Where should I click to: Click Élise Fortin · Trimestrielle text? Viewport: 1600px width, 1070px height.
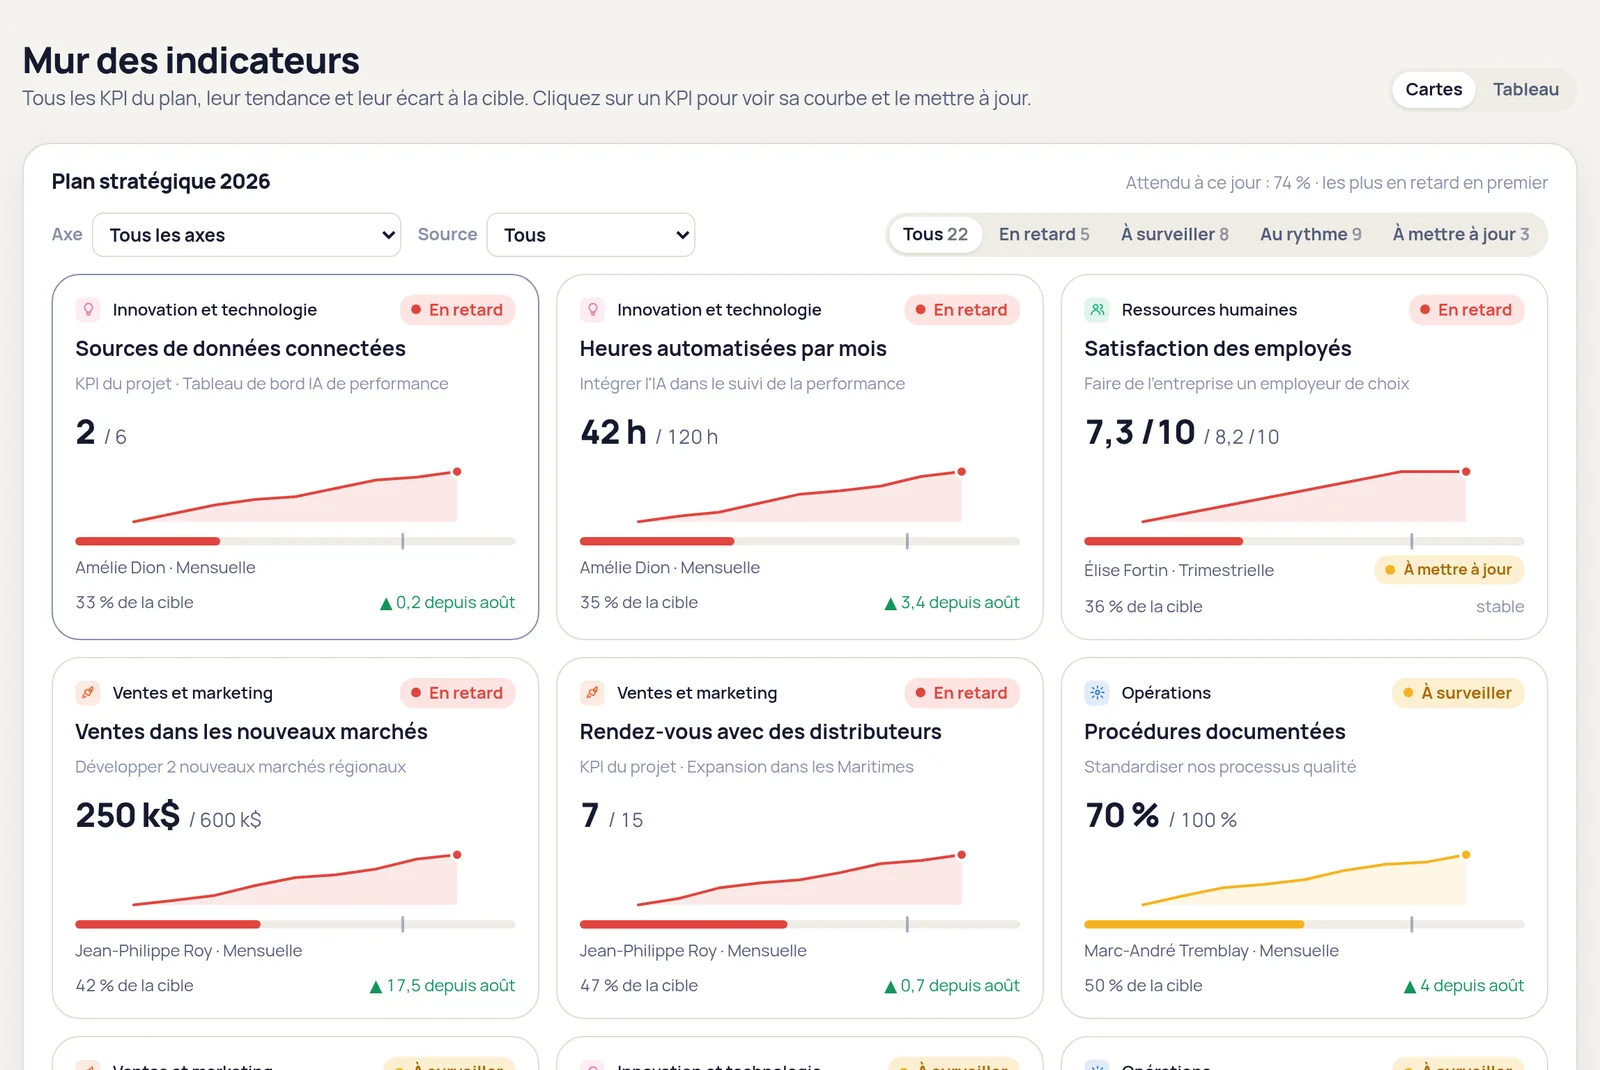[x=1179, y=570]
